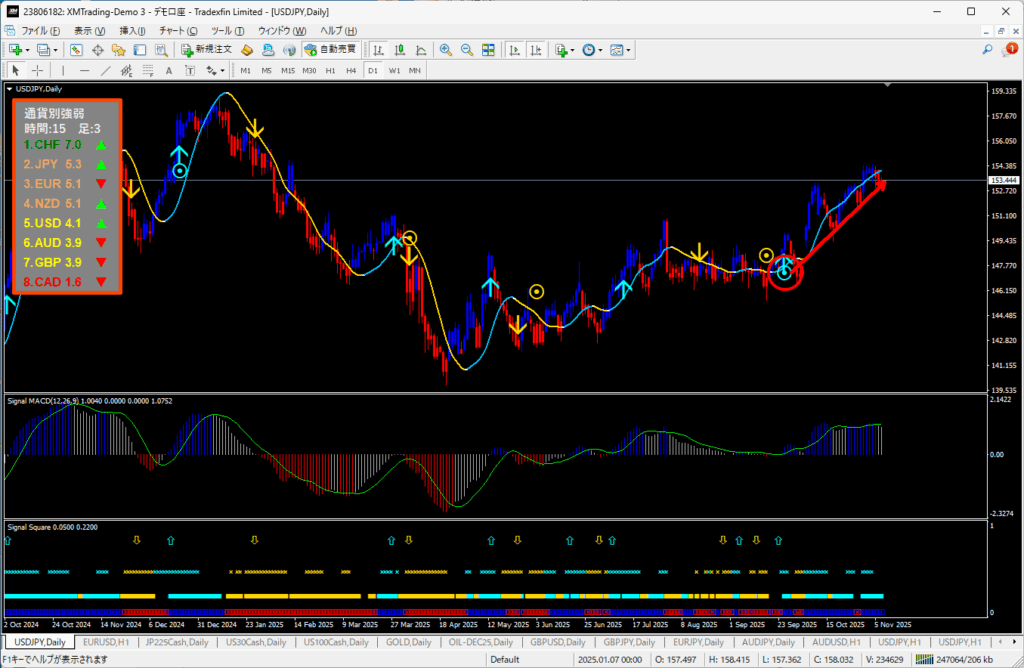This screenshot has width=1024, height=668.
Task: Click the zoom in magnifier icon
Action: coord(445,49)
